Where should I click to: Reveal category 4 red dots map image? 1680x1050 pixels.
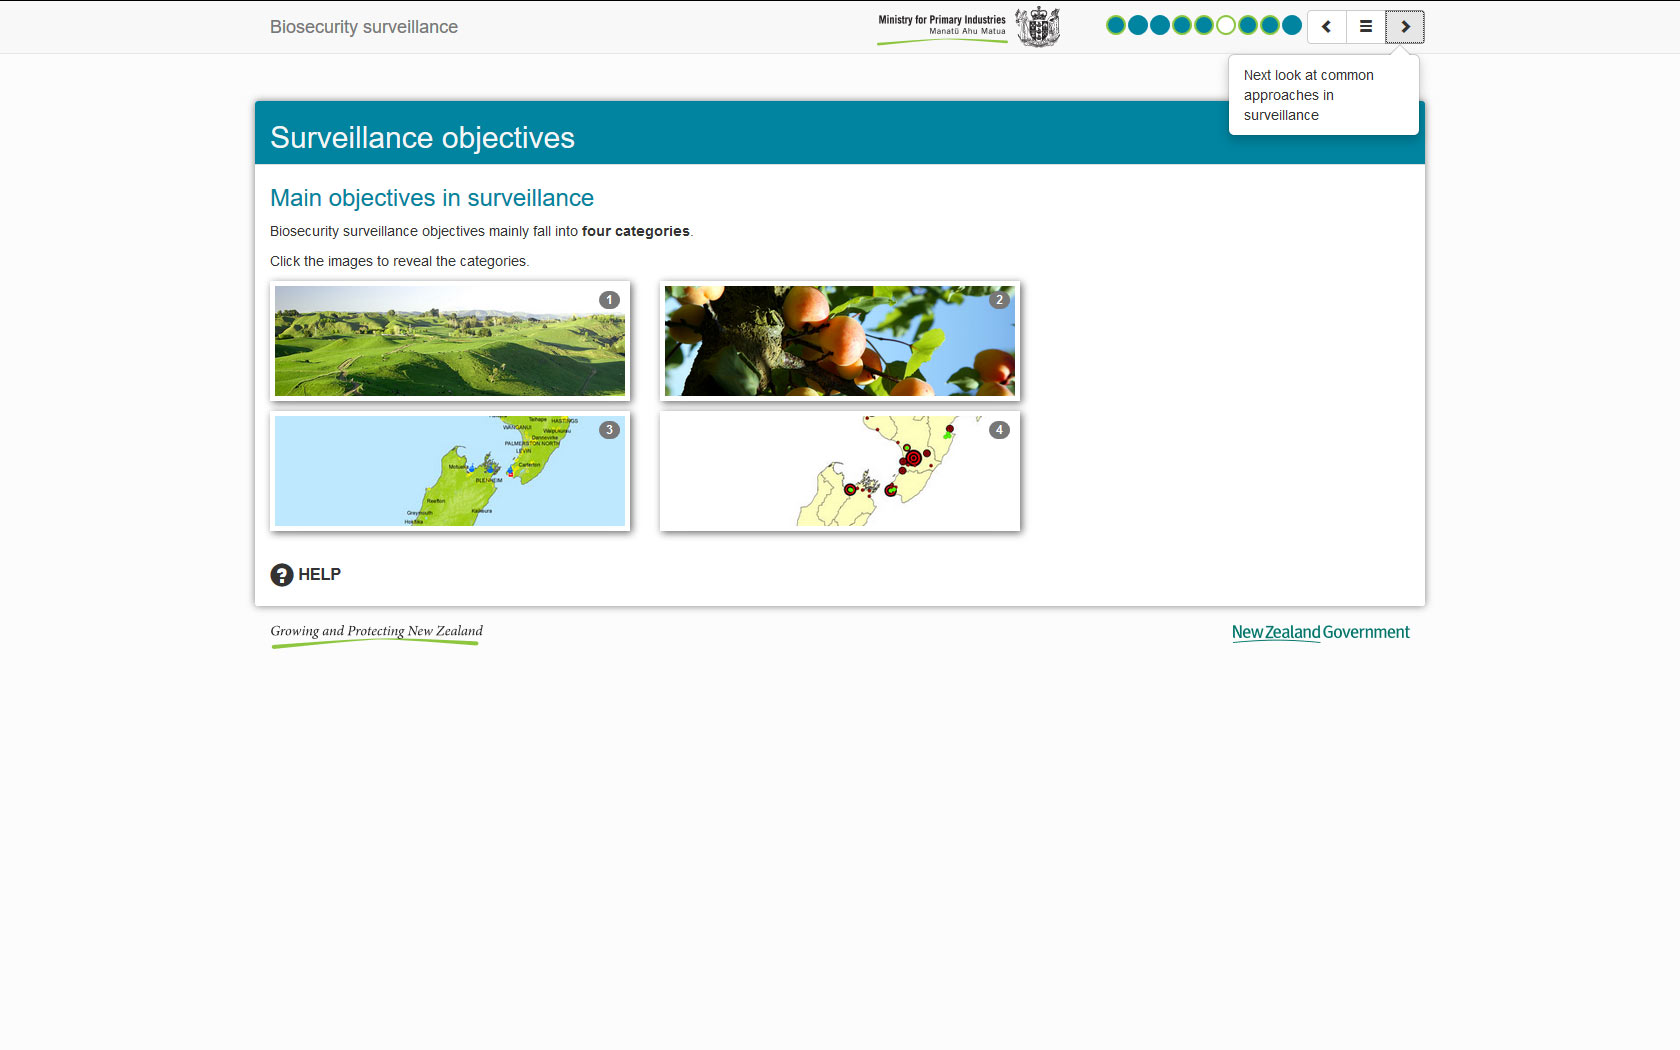pyautogui.click(x=840, y=471)
